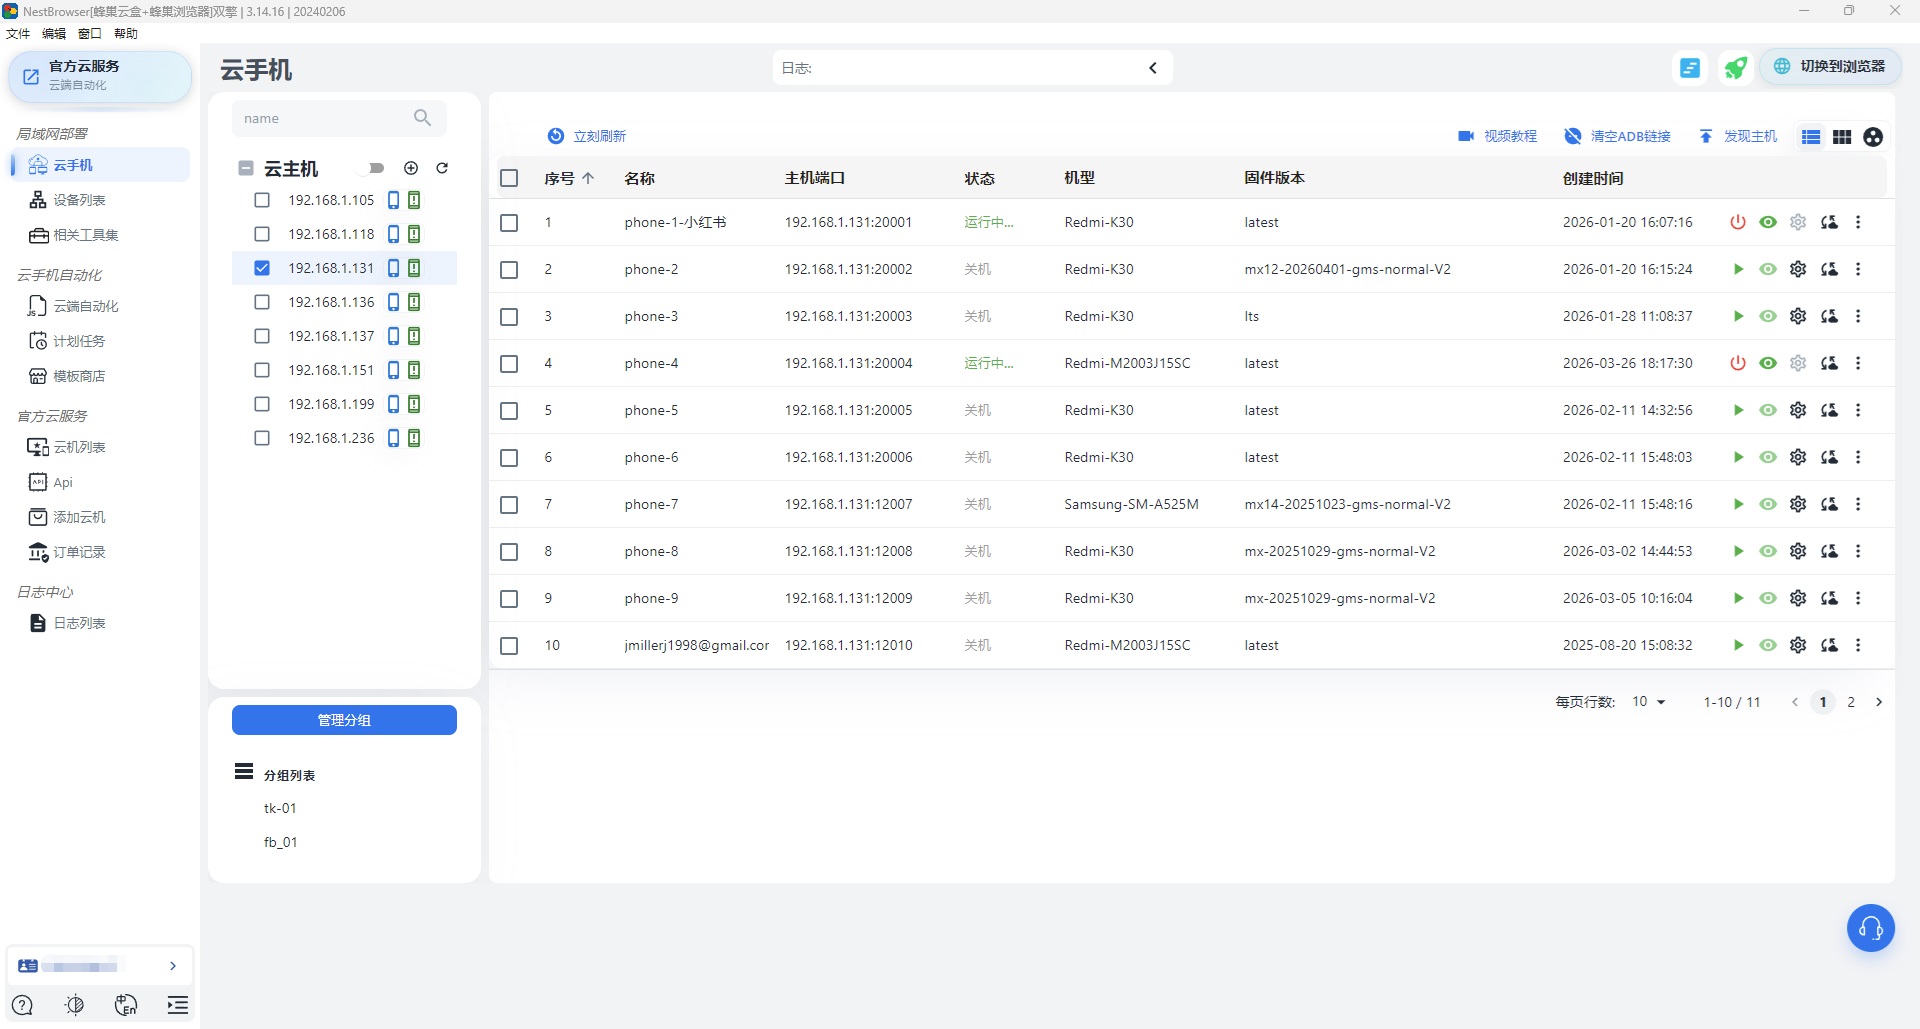Refresh the 云主机 host list
1920x1029 pixels.
(442, 168)
